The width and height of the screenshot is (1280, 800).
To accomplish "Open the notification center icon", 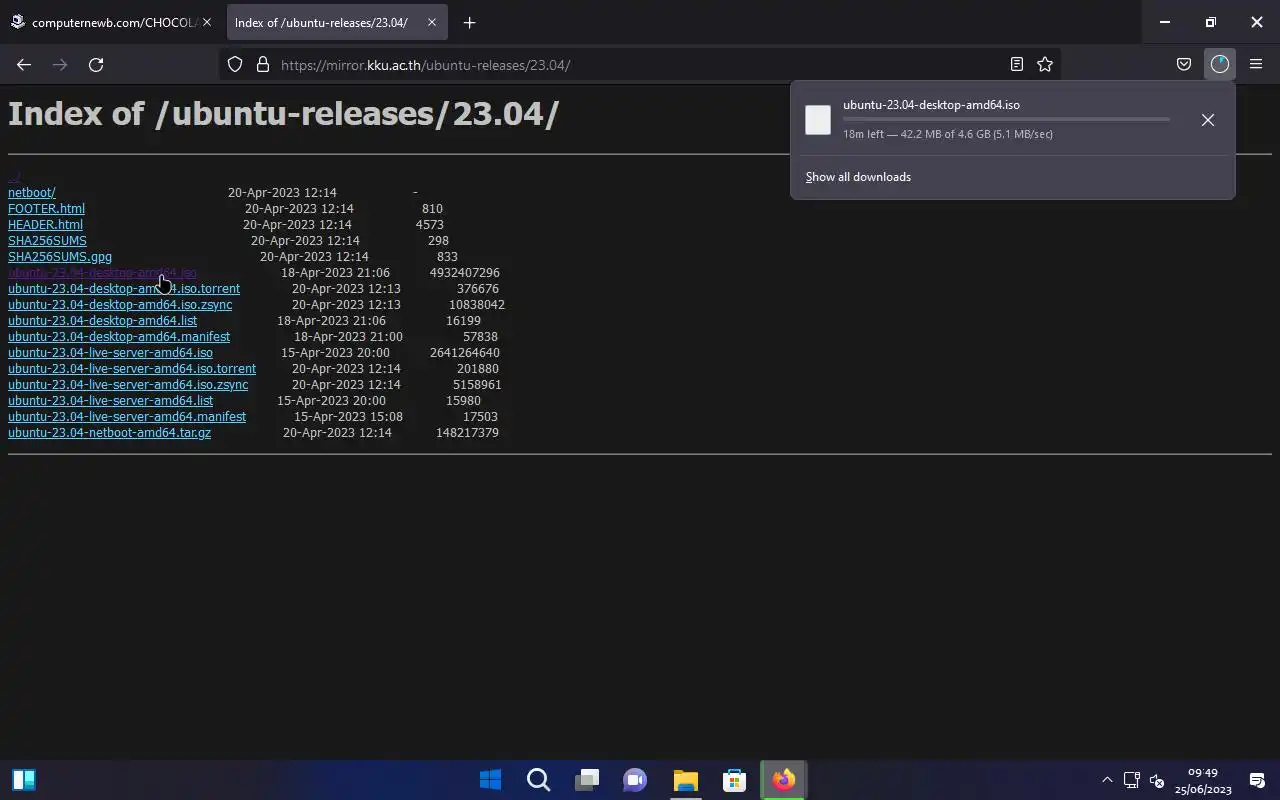I will coord(1257,780).
